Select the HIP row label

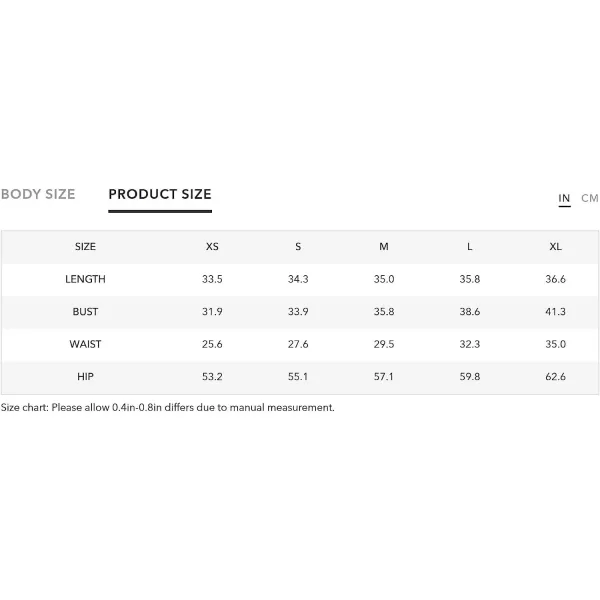(x=85, y=377)
